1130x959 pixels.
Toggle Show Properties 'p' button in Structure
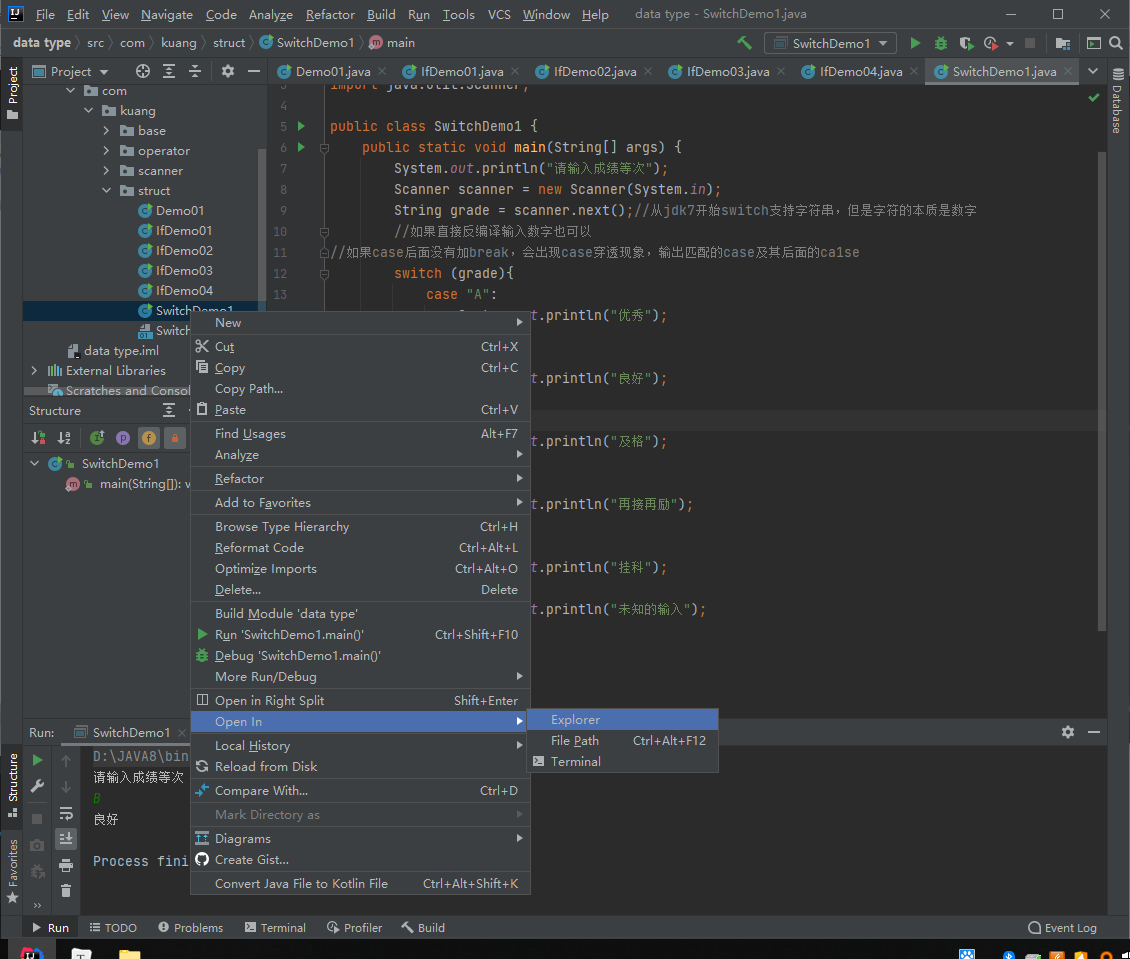pos(123,437)
